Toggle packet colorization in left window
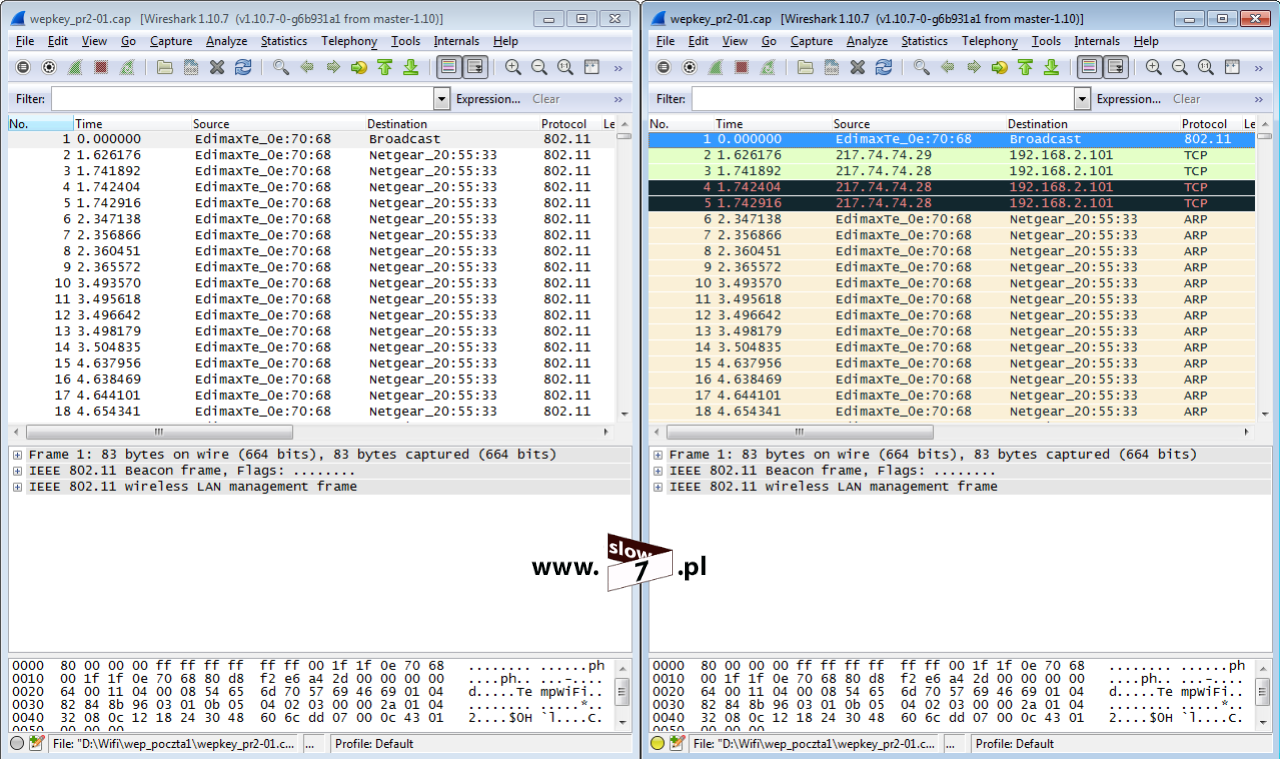 (448, 67)
